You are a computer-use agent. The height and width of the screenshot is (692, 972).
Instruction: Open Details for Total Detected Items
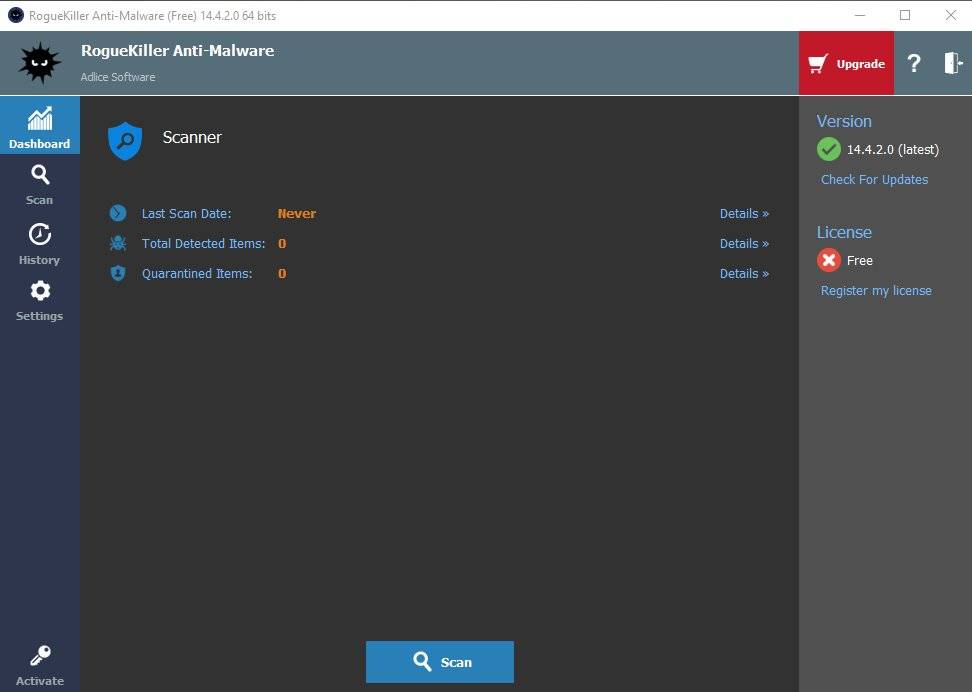point(744,243)
